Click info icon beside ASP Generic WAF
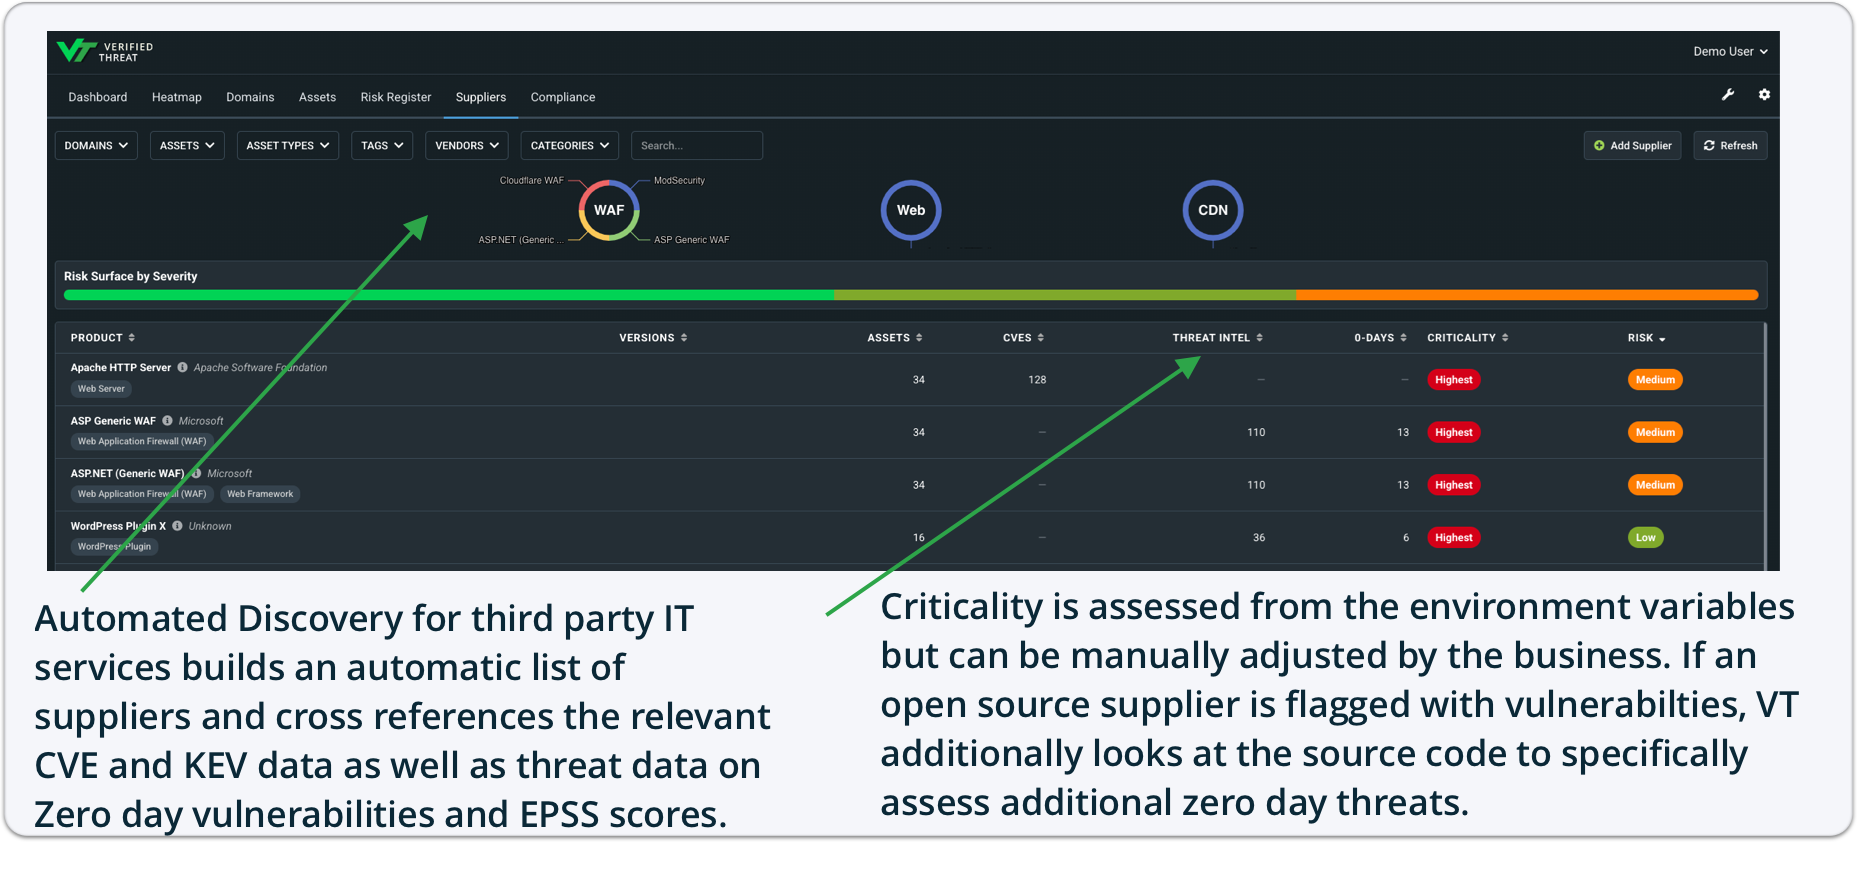Screen dimensions: 1857x873 coord(167,420)
